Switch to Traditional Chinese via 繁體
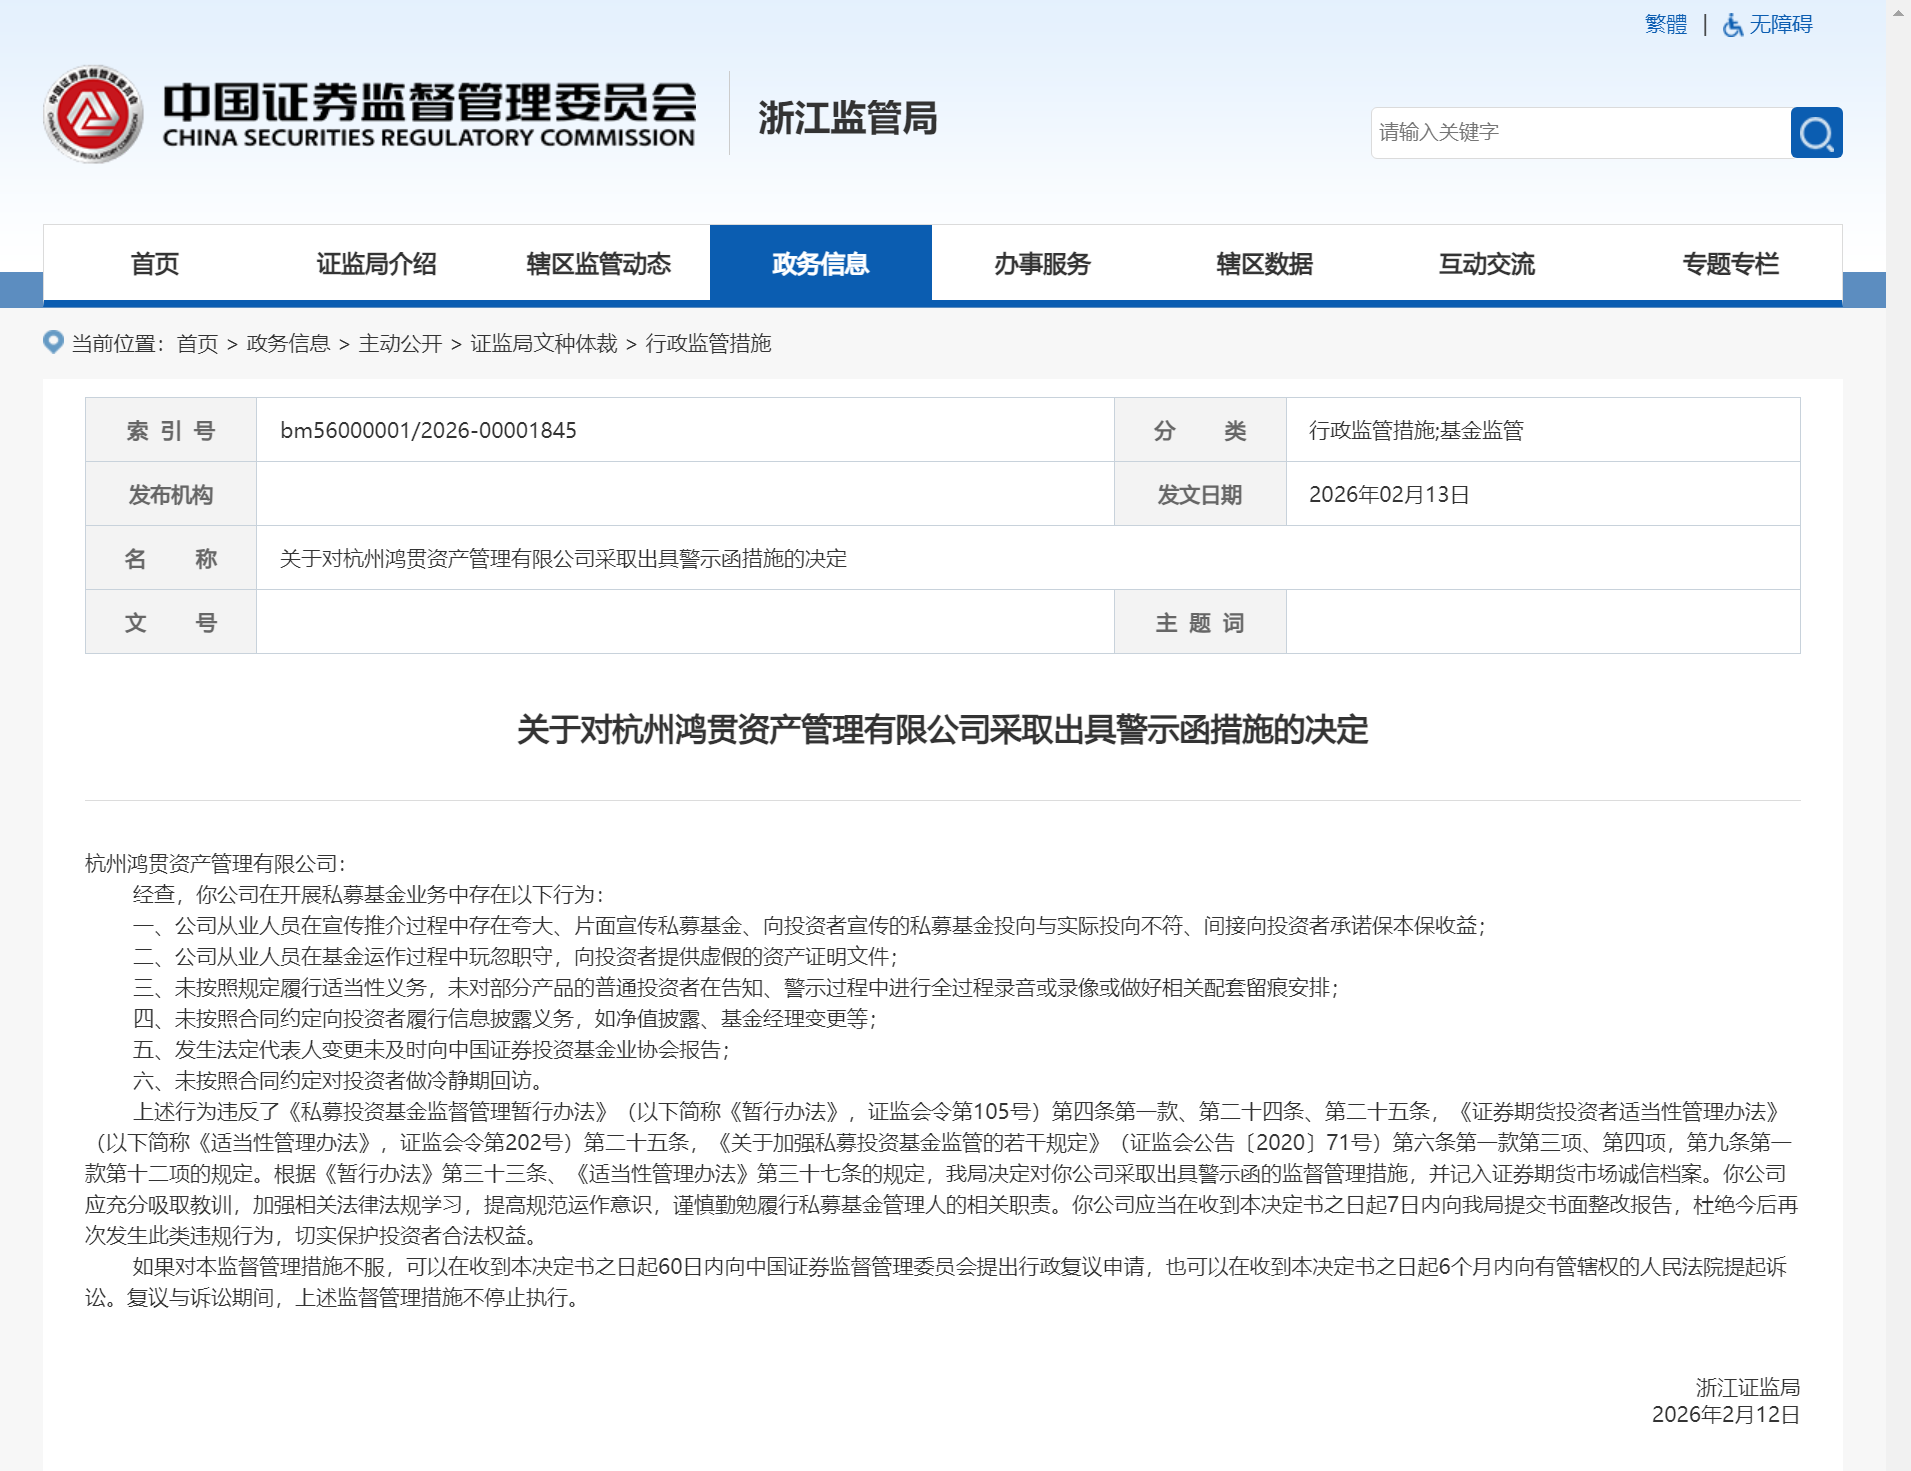Screen dimensions: 1911x1471 click(1665, 24)
